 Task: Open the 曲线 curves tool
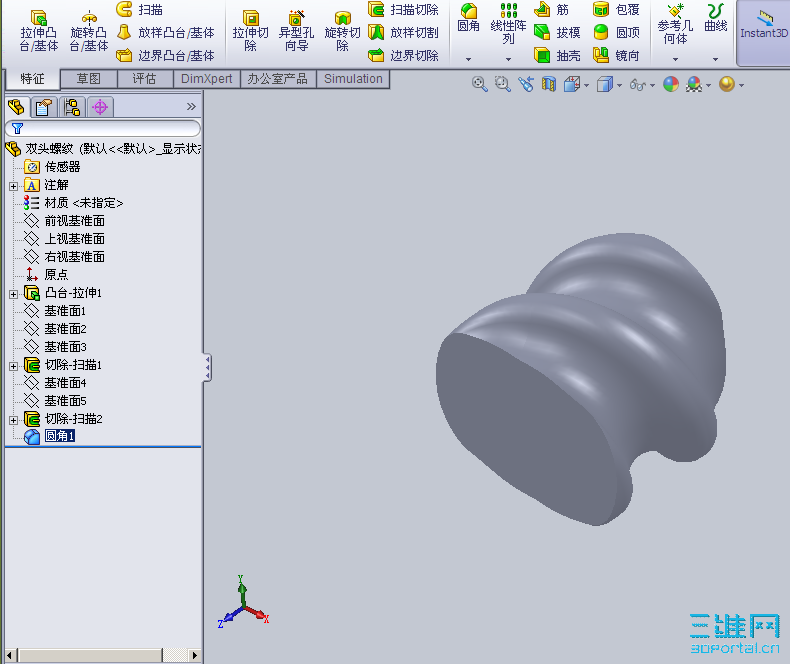[x=715, y=18]
